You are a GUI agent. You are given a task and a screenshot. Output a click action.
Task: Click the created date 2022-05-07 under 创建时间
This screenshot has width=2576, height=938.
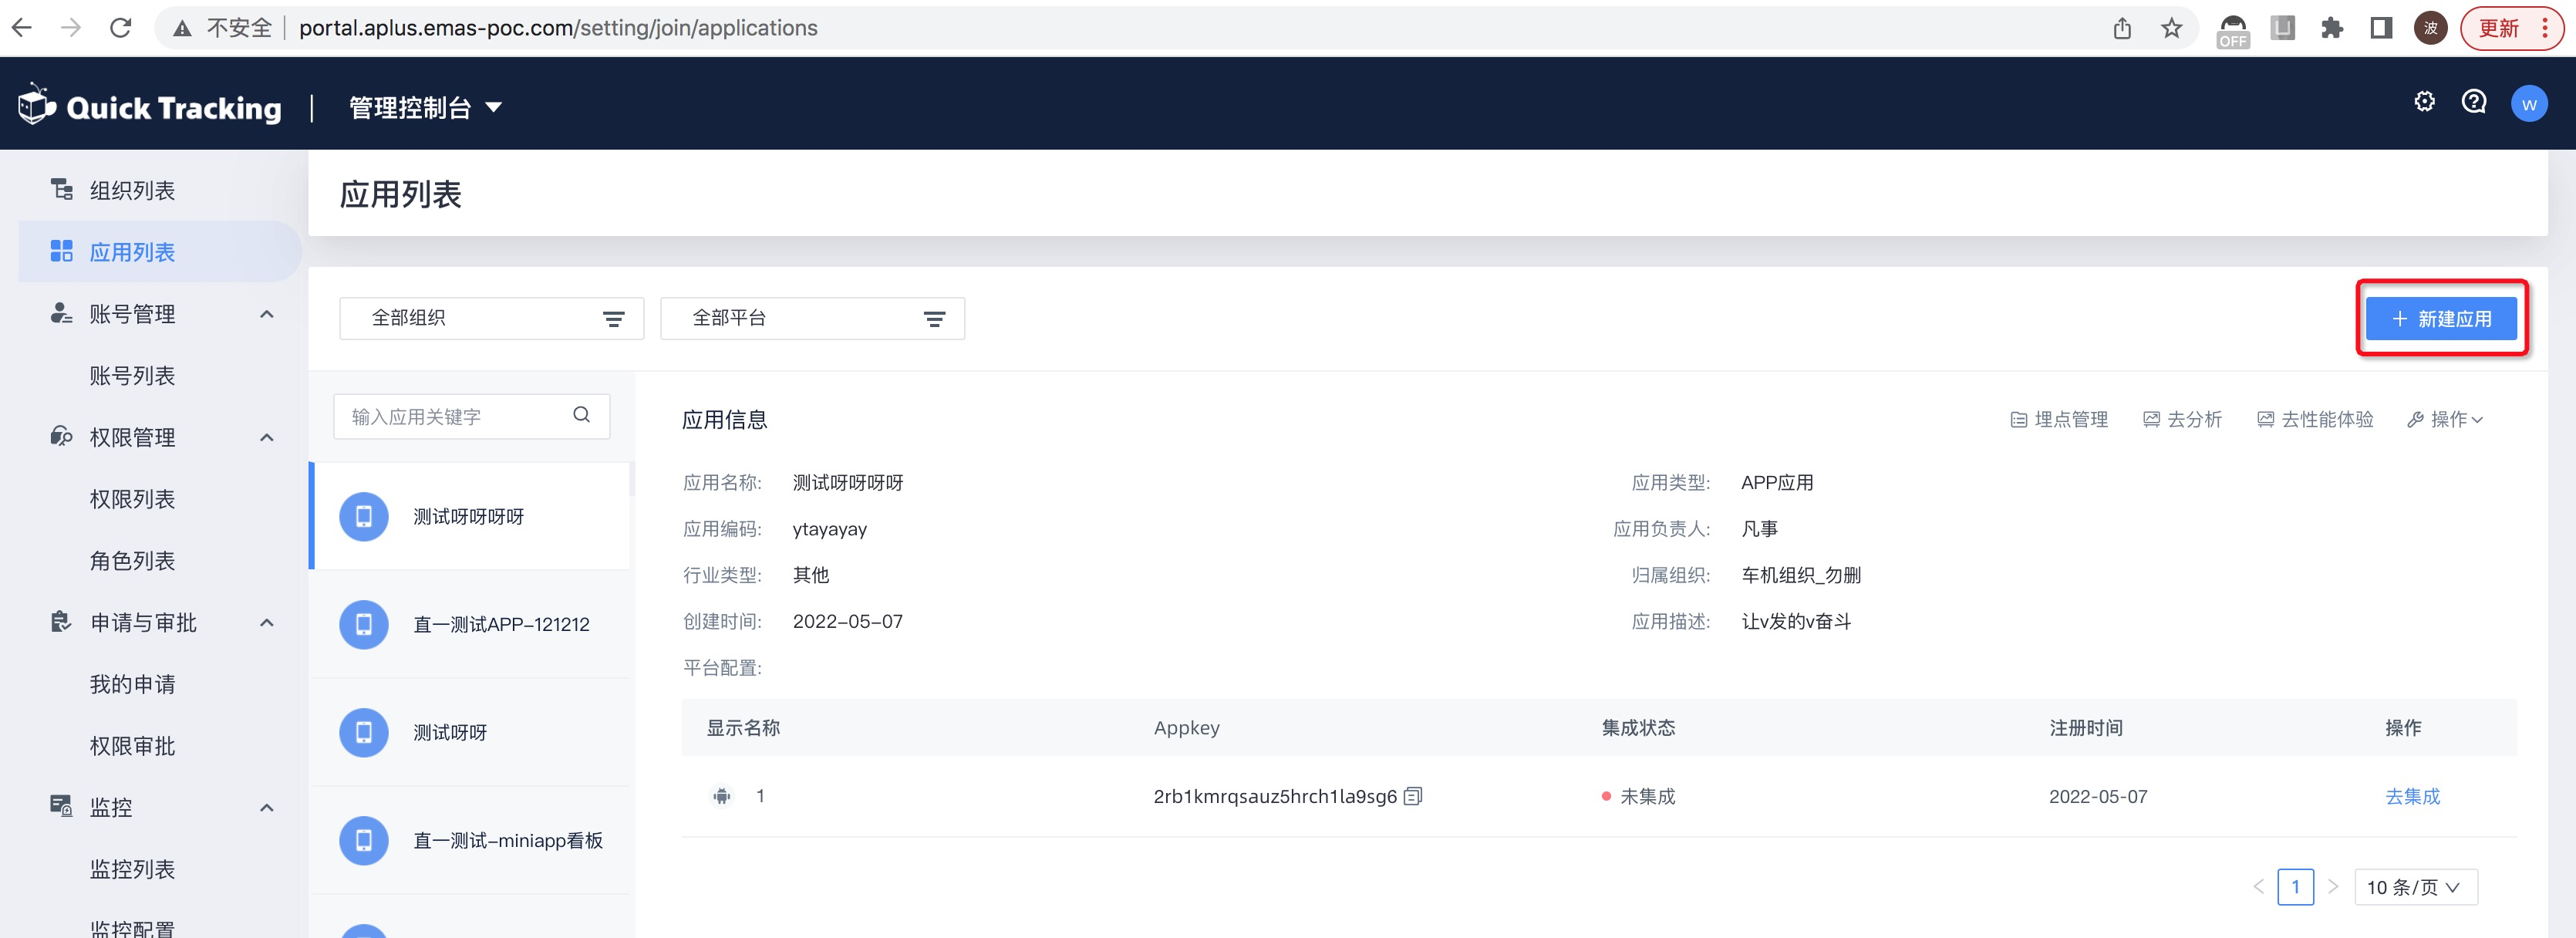[847, 621]
